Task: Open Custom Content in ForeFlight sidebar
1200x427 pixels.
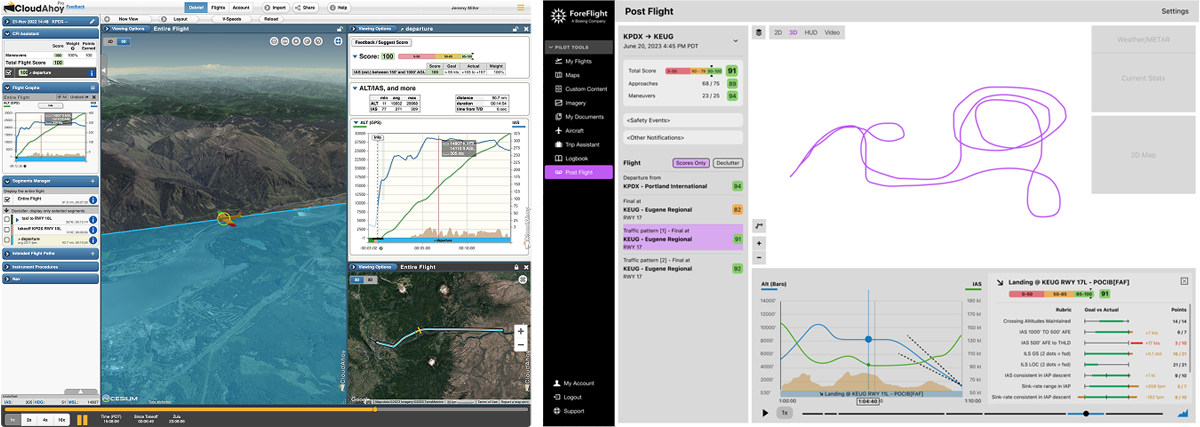Action: point(579,89)
